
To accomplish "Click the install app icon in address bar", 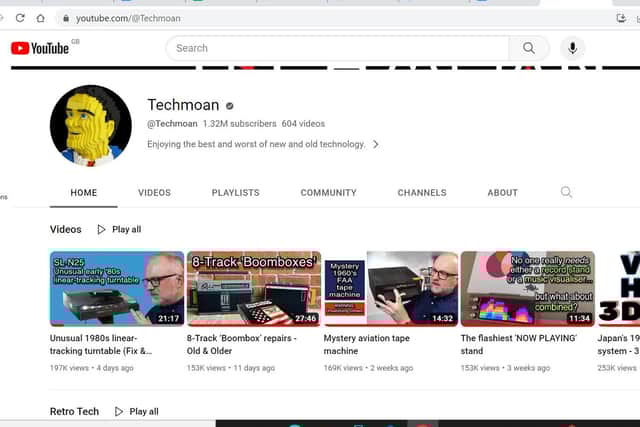I will 621,18.
